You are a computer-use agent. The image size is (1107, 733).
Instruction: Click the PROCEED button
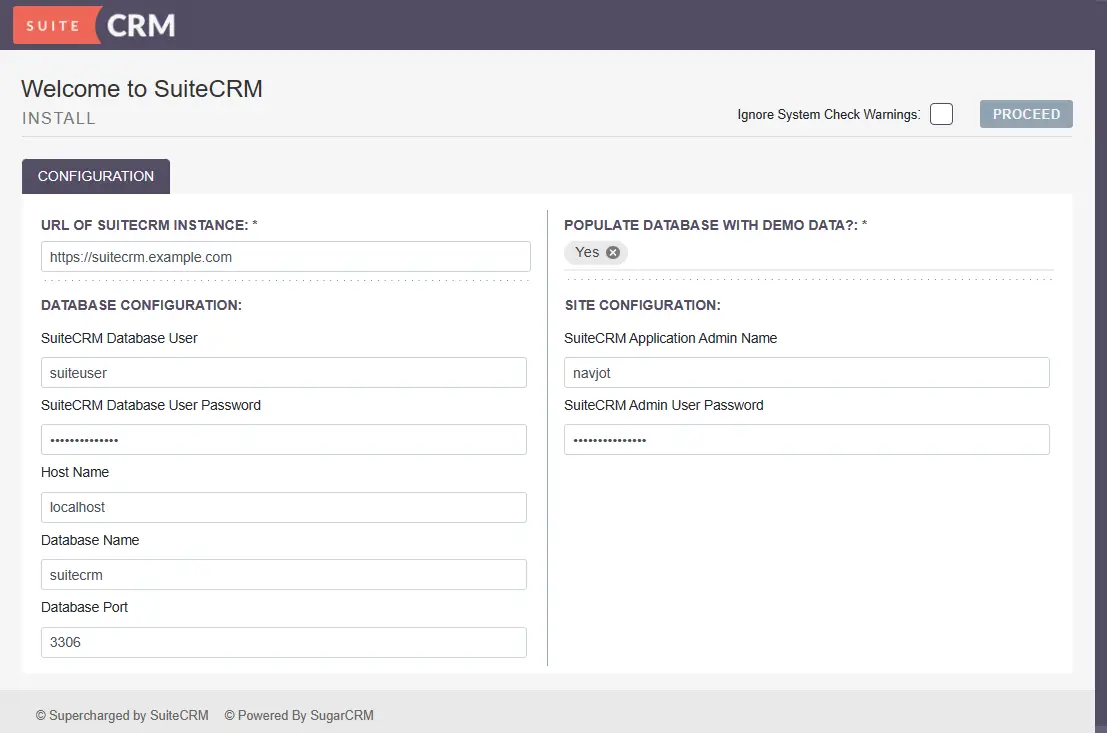[x=1026, y=114]
